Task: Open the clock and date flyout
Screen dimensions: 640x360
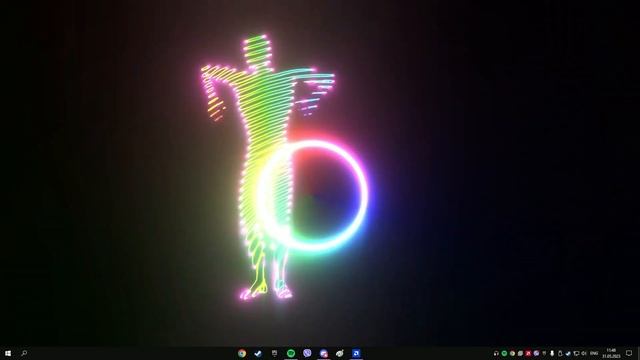Action: [611, 353]
